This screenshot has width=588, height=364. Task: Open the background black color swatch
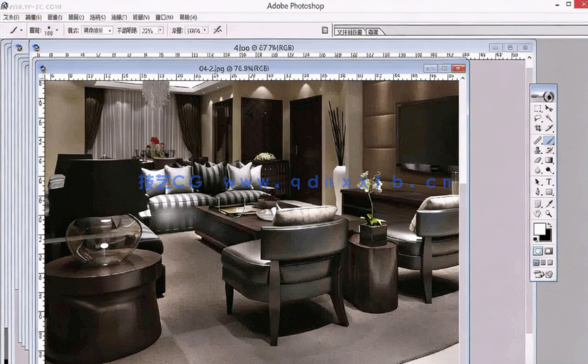[x=548, y=237]
